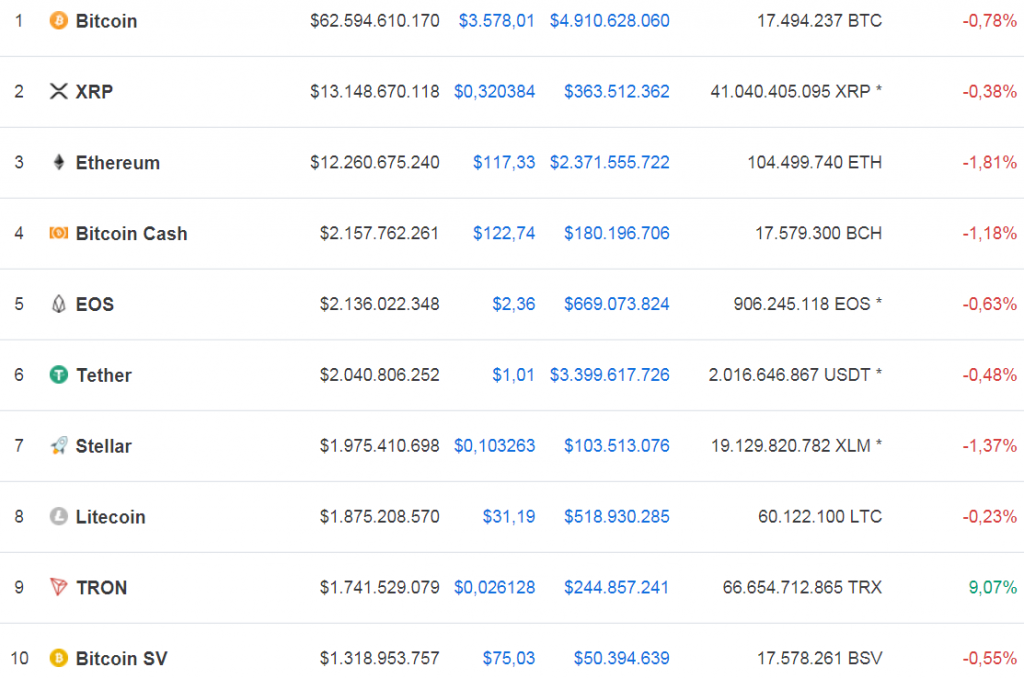Select Ethereum change value -1,81%
The width and height of the screenshot is (1024, 679).
tap(989, 163)
